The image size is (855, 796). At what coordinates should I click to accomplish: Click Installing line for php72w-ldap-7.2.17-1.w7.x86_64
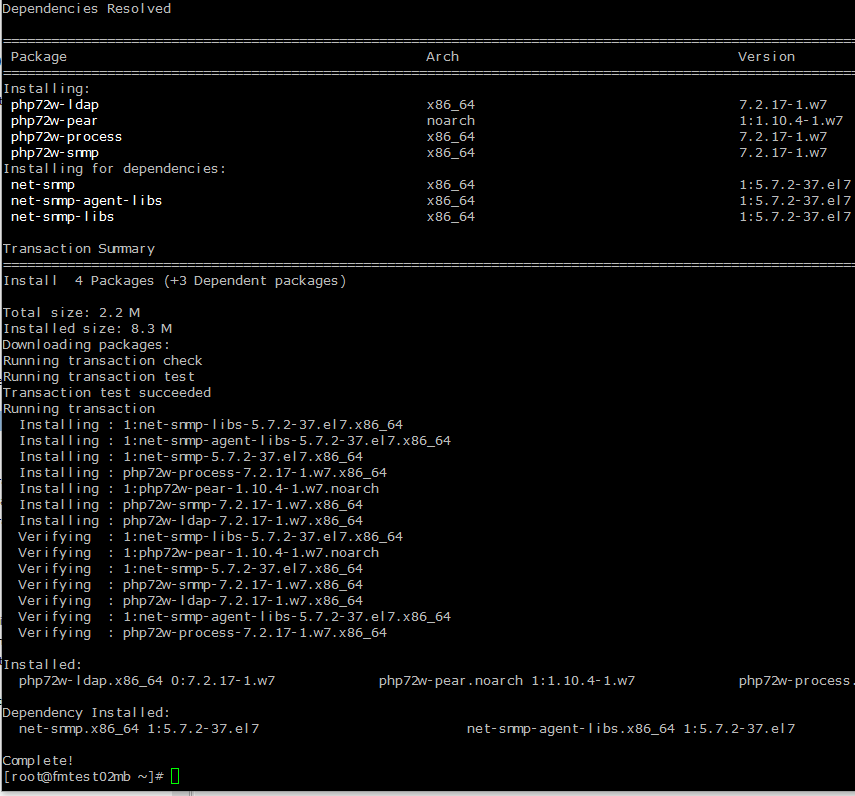191,521
